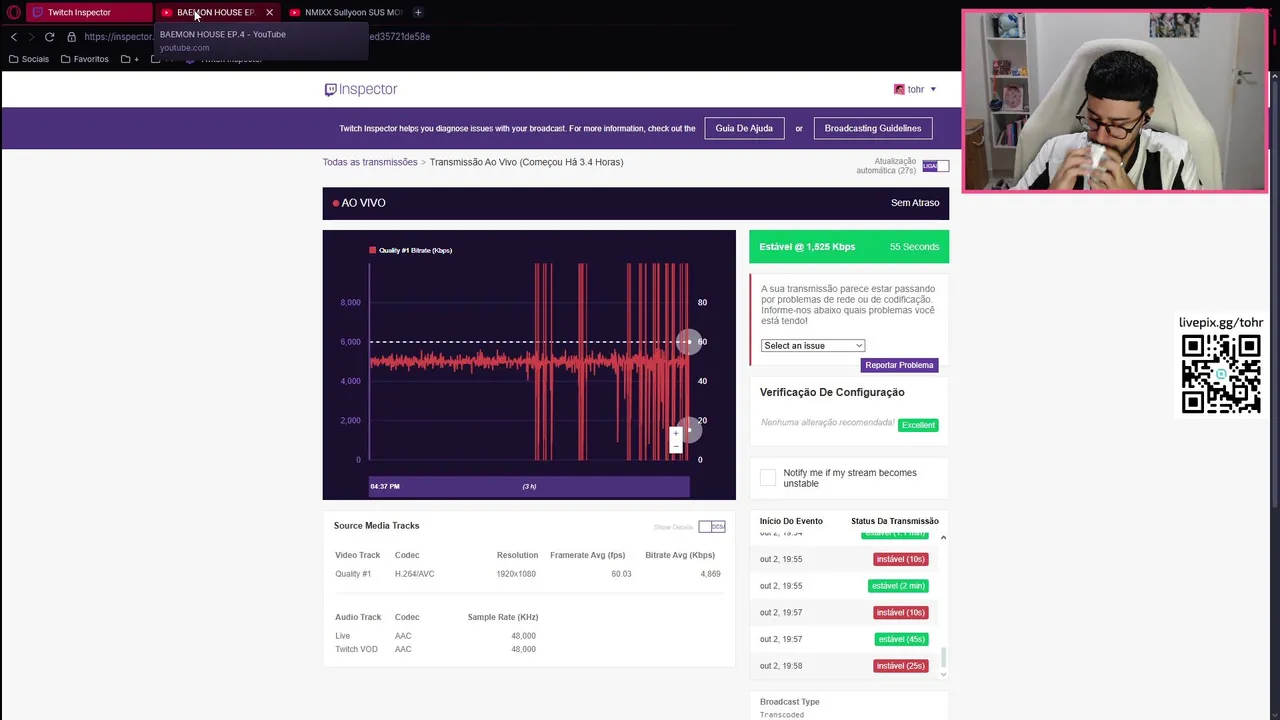Click the H.264/AVC codec value

click(x=414, y=574)
